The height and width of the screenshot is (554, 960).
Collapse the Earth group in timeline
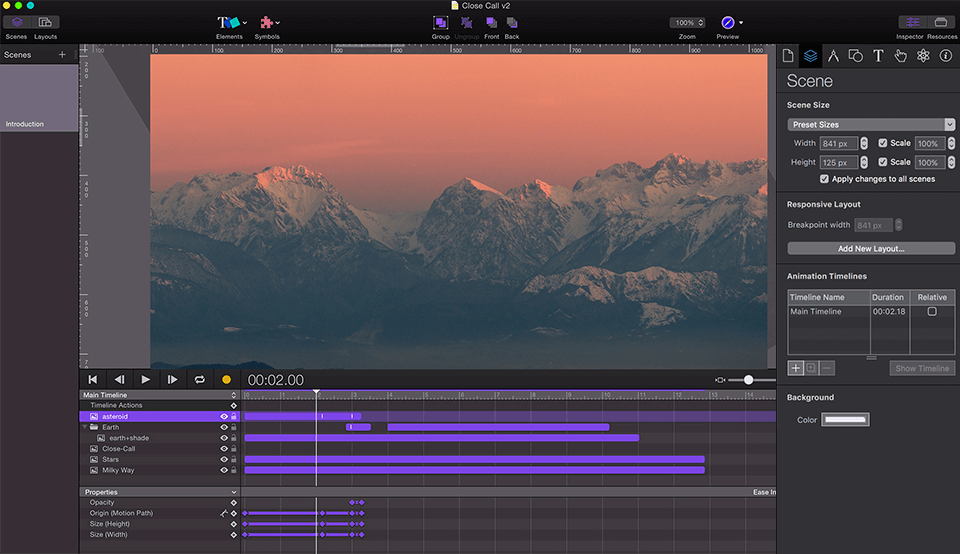click(x=84, y=427)
